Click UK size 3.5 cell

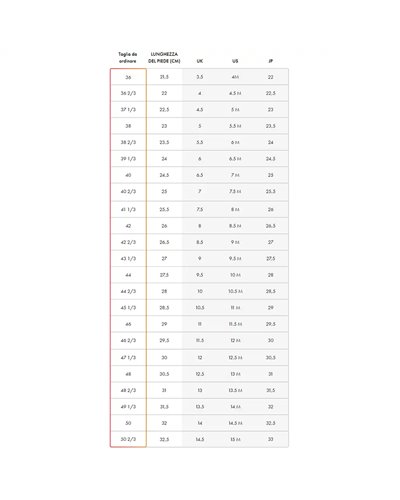point(200,77)
